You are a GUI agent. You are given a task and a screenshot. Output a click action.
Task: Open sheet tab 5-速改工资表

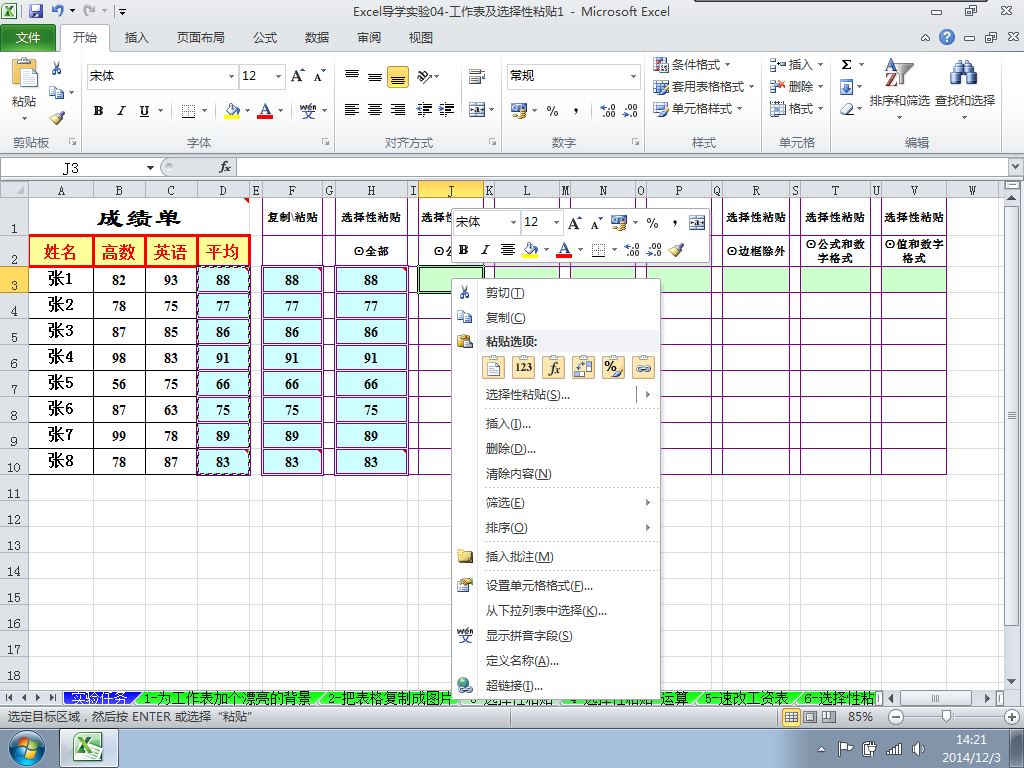746,698
